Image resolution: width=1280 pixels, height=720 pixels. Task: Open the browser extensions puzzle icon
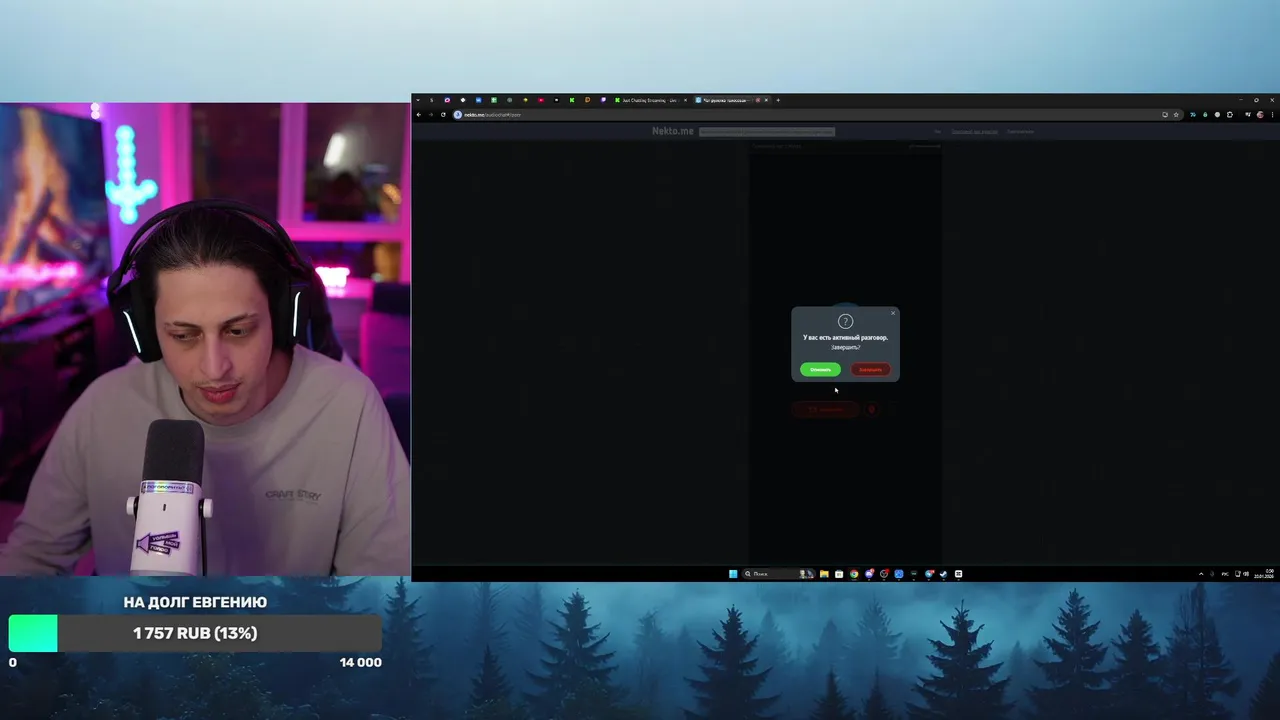click(x=1230, y=115)
